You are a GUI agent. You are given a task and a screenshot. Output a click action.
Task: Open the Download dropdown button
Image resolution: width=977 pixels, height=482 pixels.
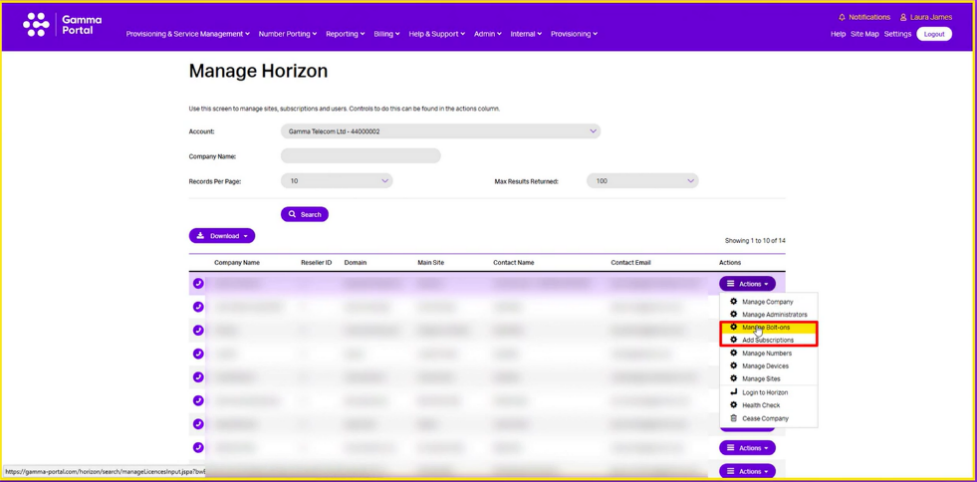tap(222, 236)
